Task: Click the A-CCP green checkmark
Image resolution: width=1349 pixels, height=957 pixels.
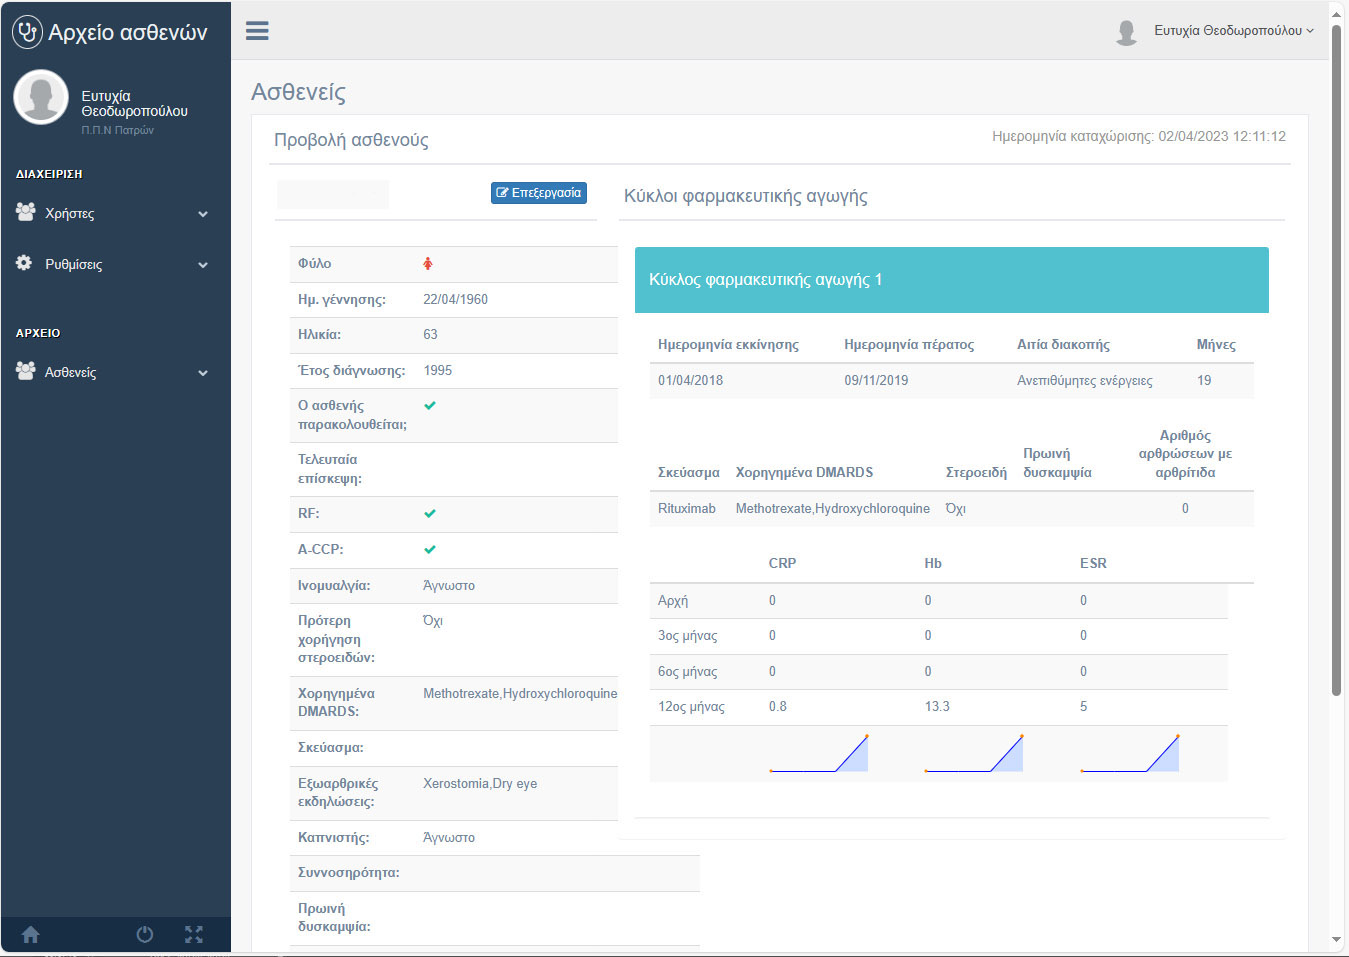Action: (430, 550)
